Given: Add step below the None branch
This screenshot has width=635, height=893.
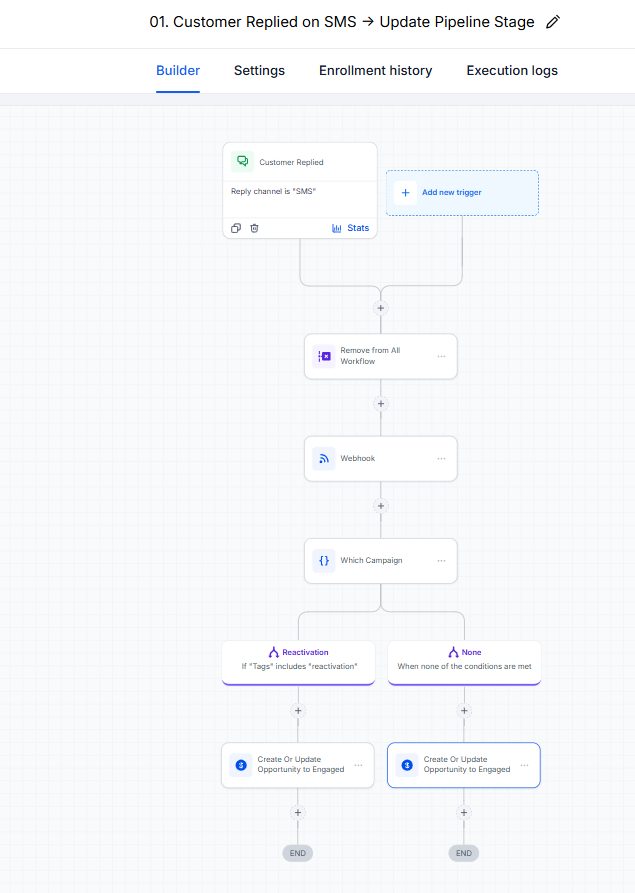Looking at the screenshot, I should pyautogui.click(x=464, y=711).
